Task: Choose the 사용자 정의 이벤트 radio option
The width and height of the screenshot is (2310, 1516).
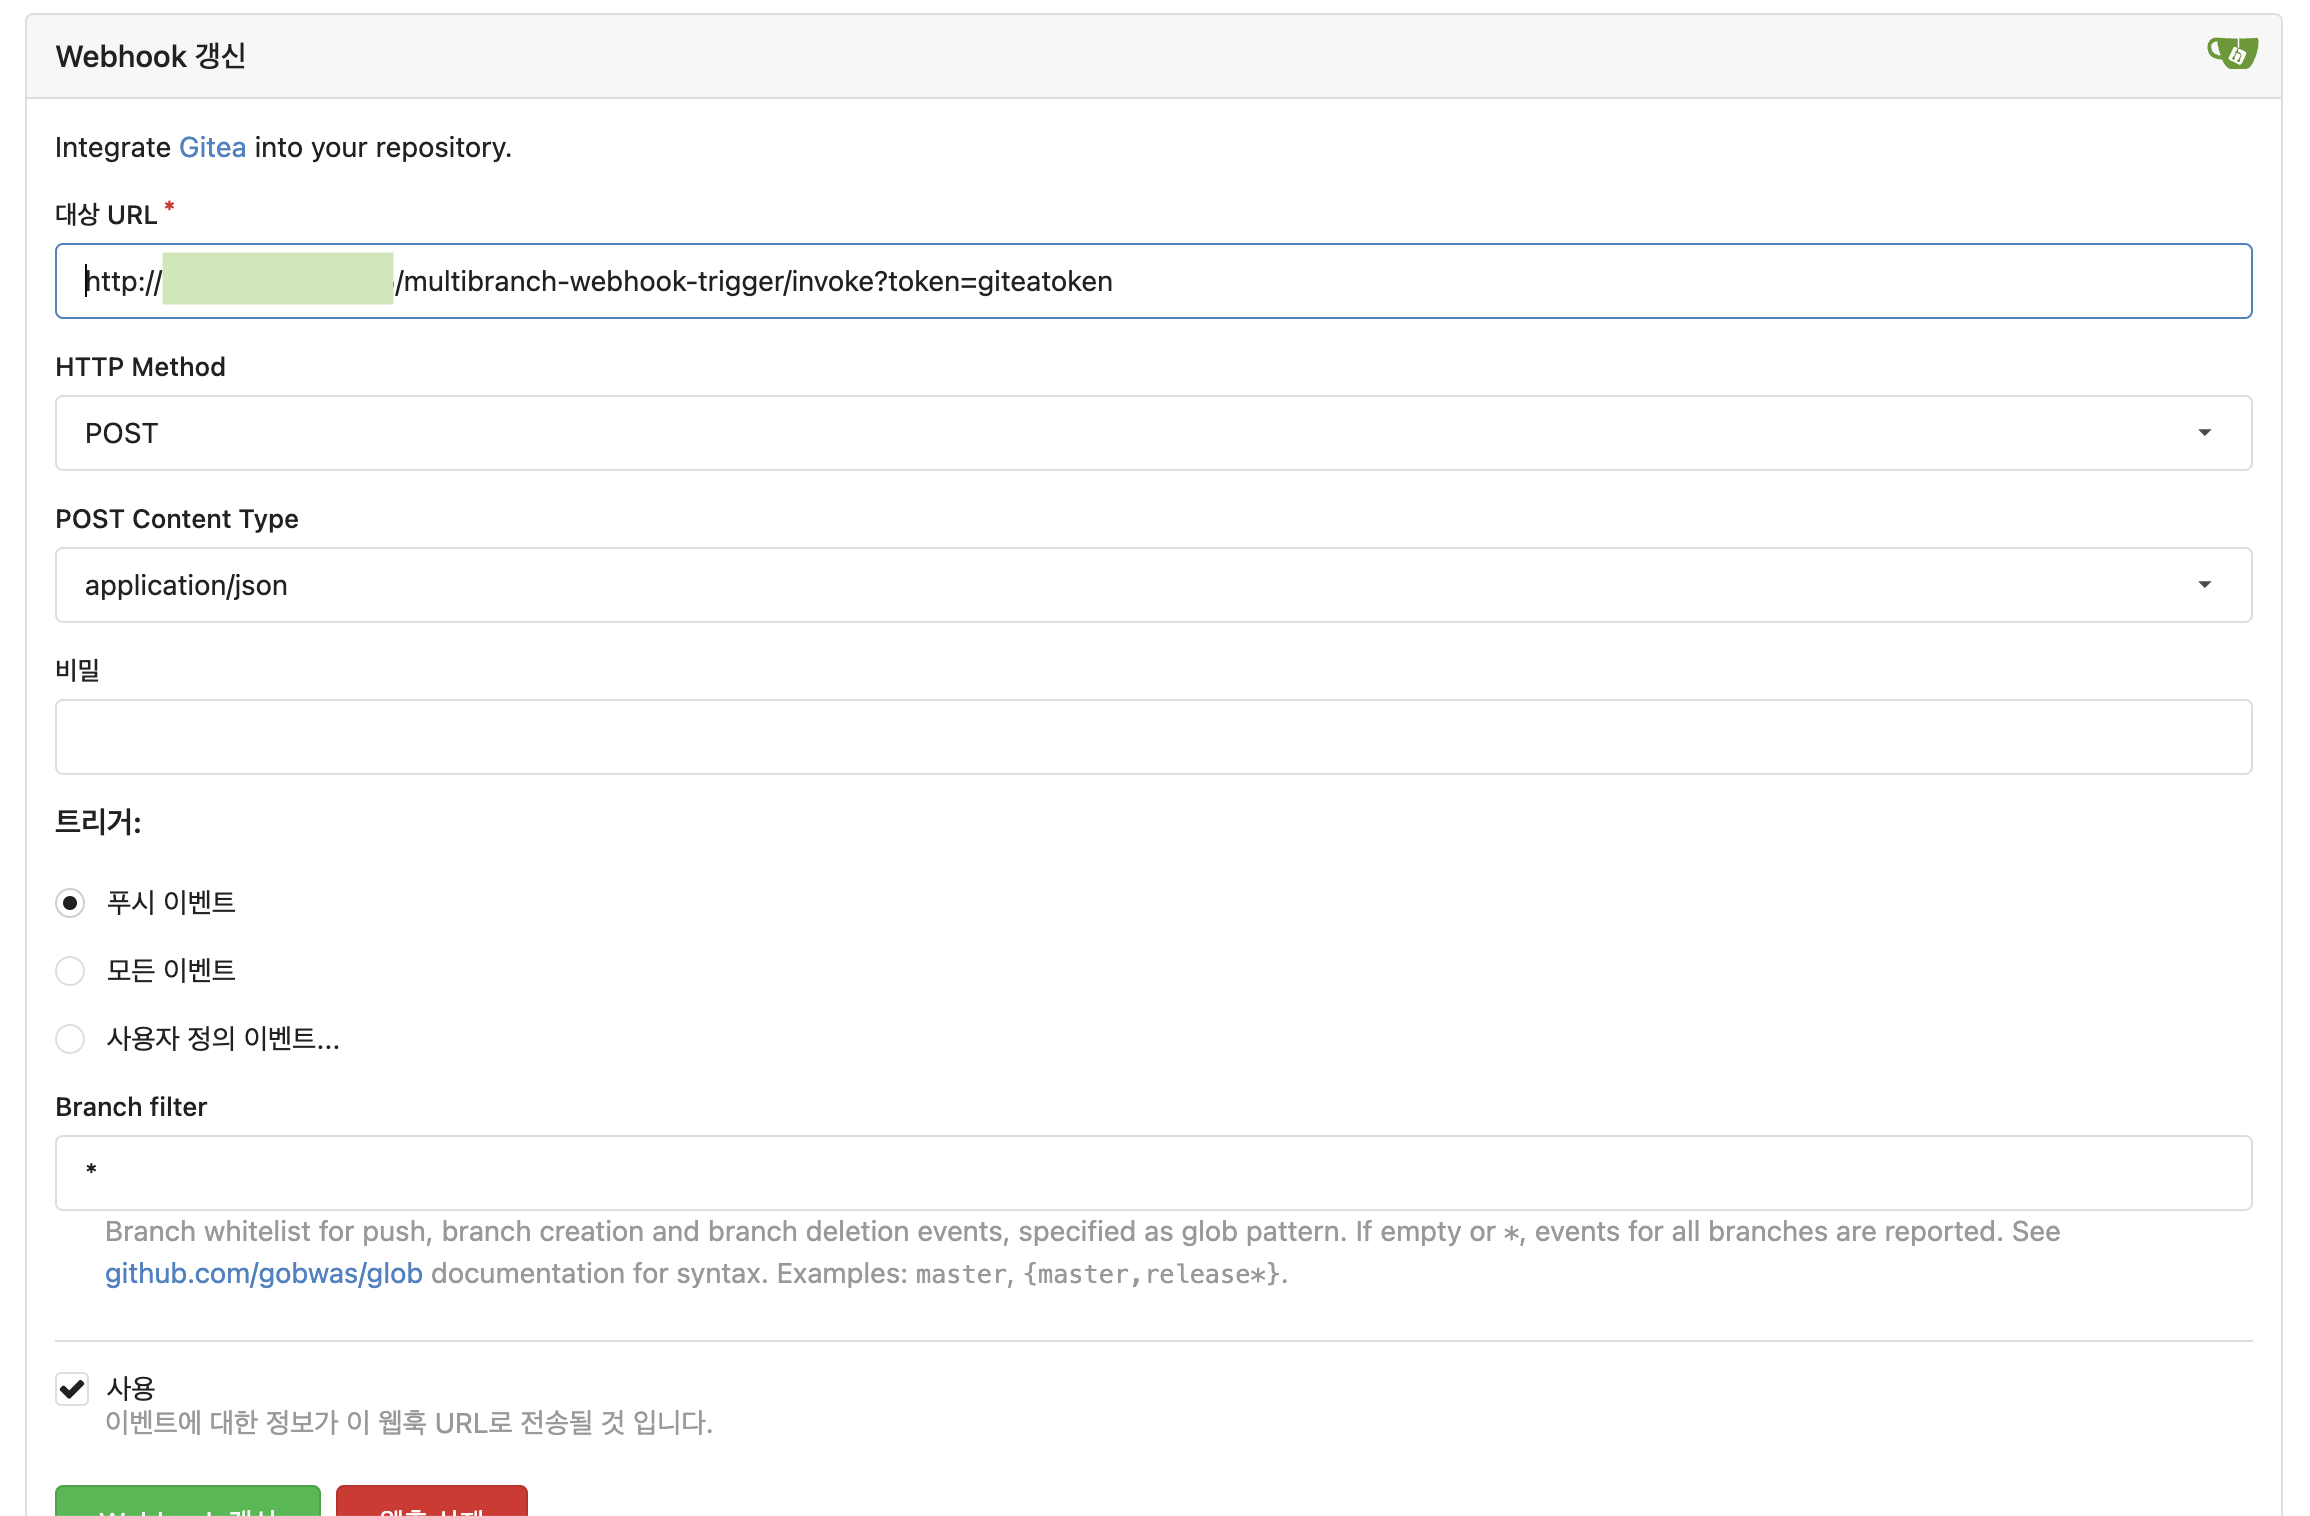Action: (70, 1039)
